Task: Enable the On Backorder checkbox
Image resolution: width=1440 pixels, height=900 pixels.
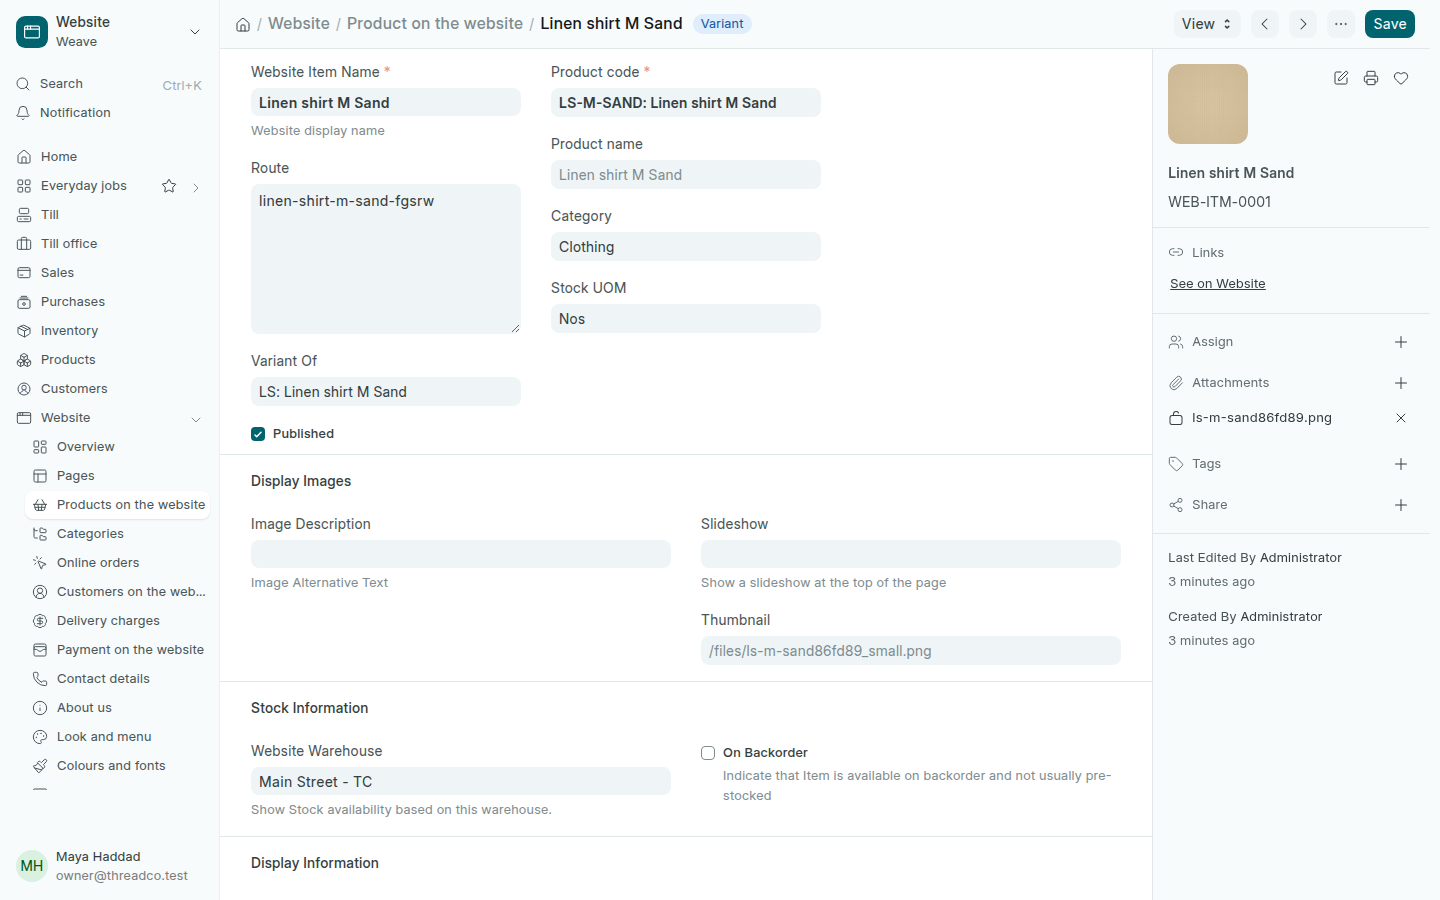Action: 708,753
